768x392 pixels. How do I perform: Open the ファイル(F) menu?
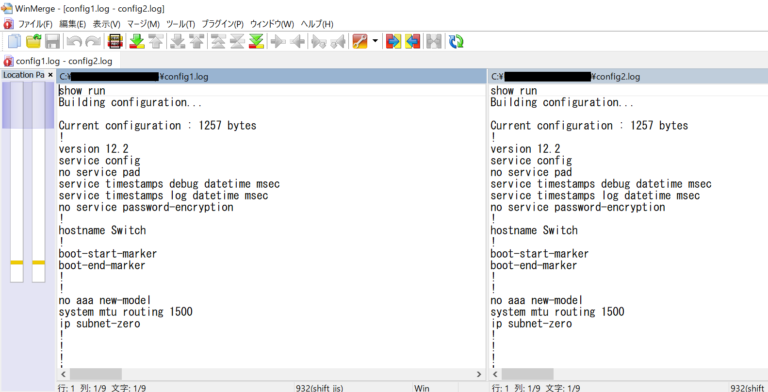(x=35, y=24)
